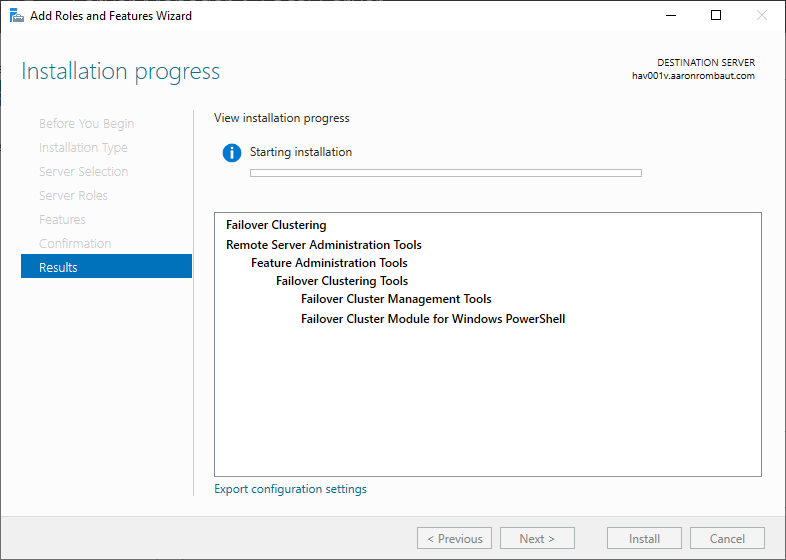Open the Features step in sidebar

pyautogui.click(x=62, y=219)
